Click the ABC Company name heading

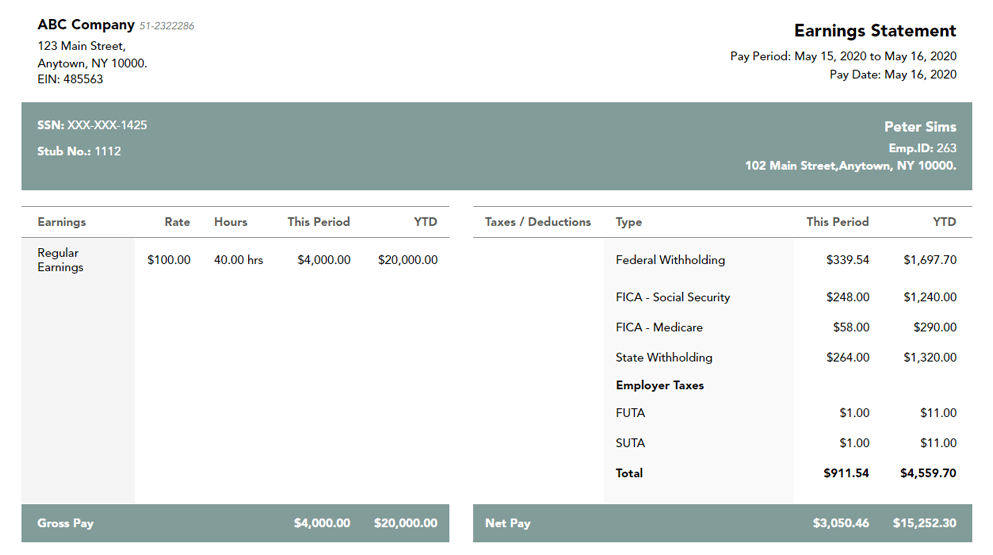pyautogui.click(x=86, y=25)
